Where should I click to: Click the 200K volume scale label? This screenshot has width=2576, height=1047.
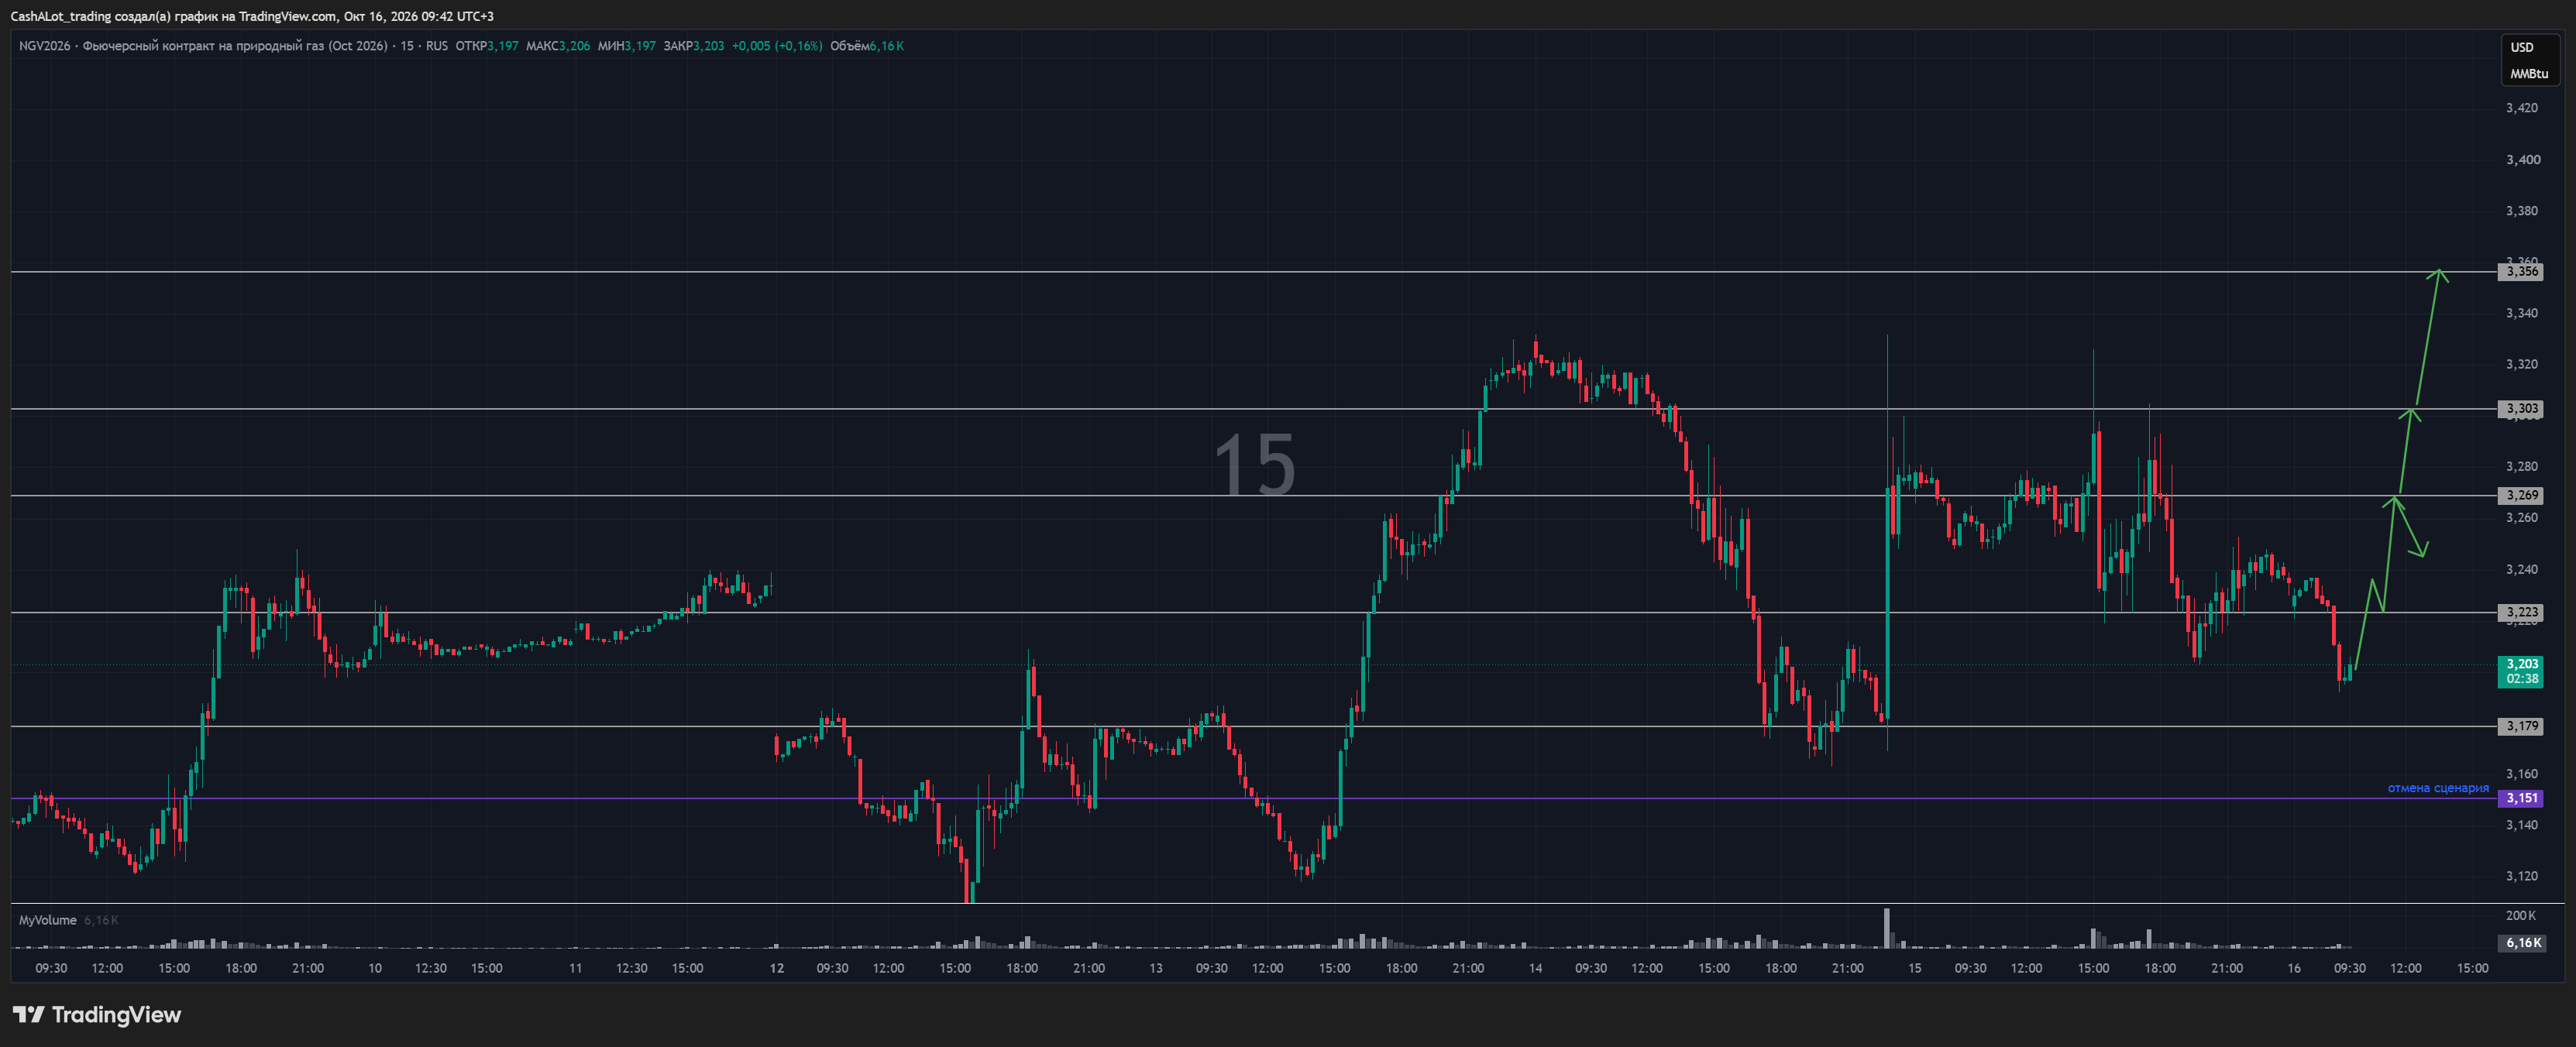(x=2521, y=916)
